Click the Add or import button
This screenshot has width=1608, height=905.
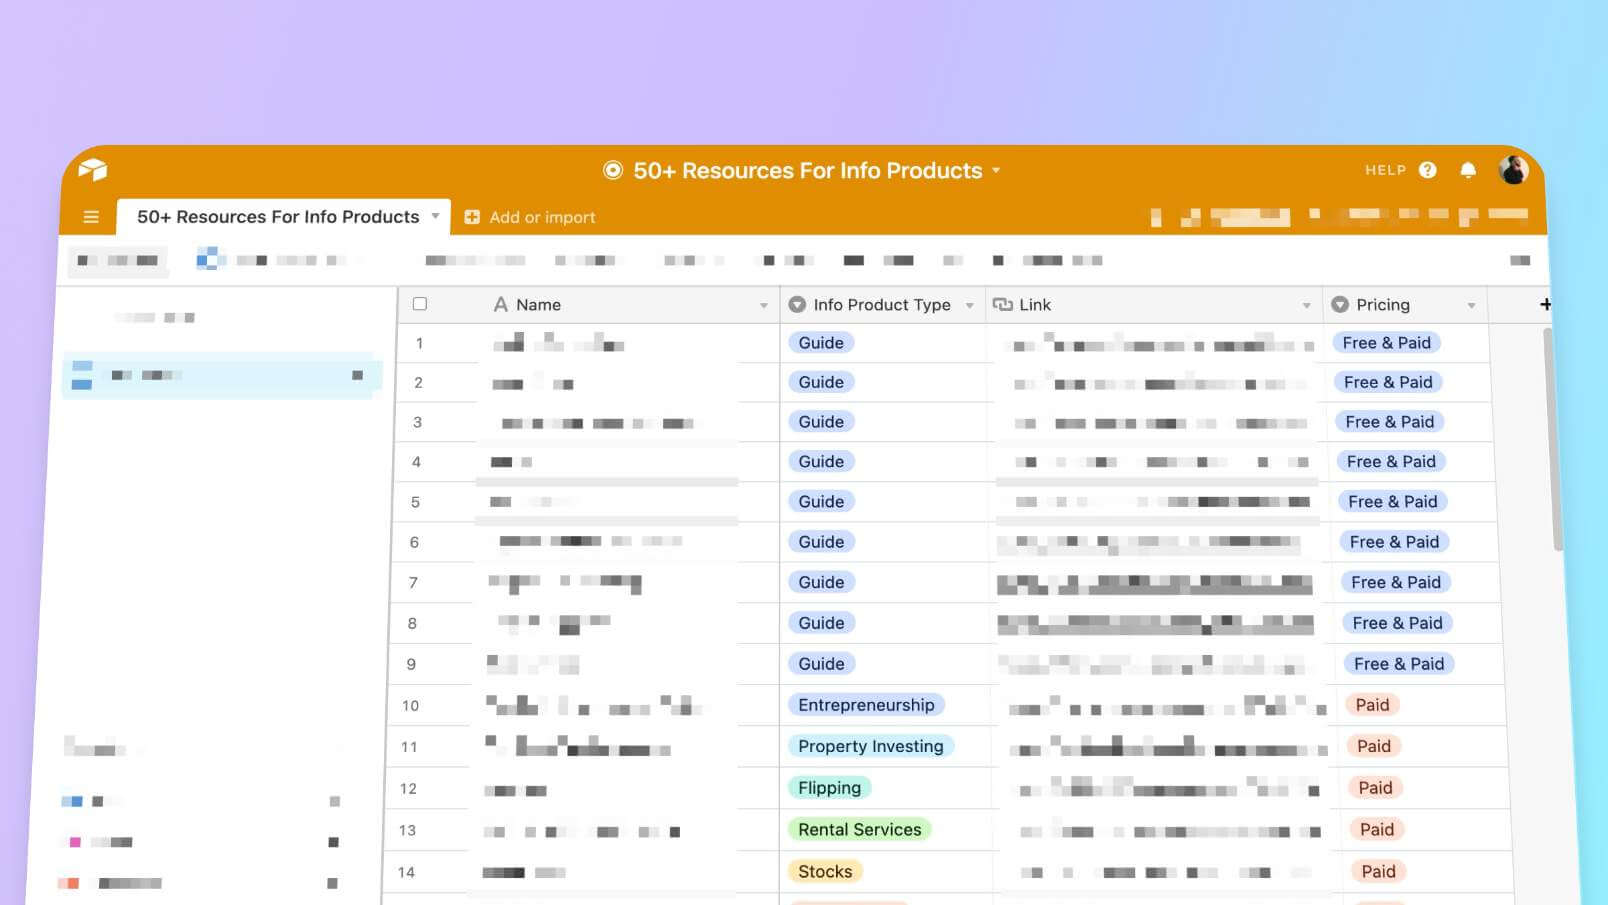point(530,217)
